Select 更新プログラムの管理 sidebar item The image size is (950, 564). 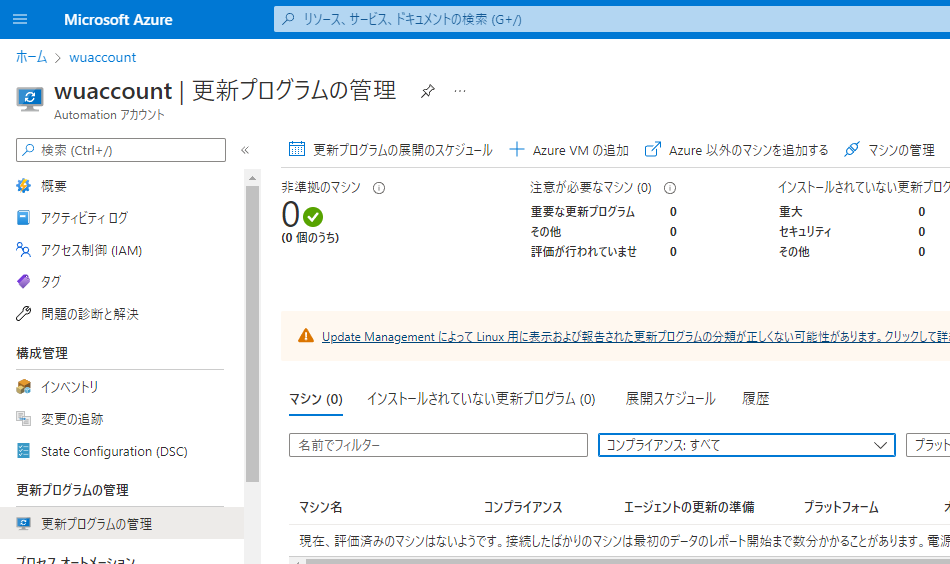point(120,524)
